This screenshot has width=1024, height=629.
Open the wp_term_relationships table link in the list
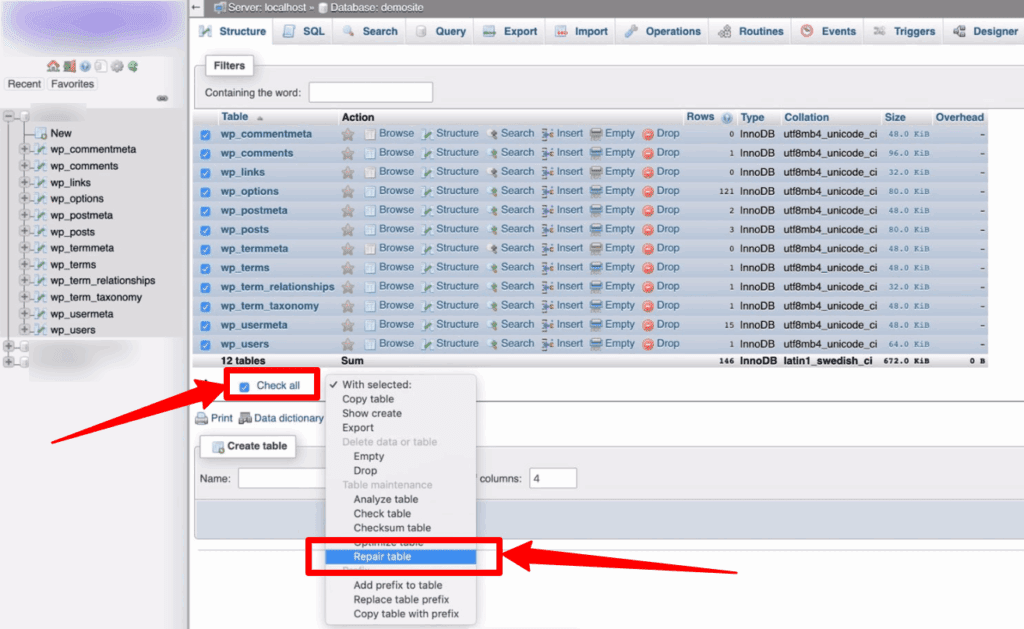pos(277,287)
